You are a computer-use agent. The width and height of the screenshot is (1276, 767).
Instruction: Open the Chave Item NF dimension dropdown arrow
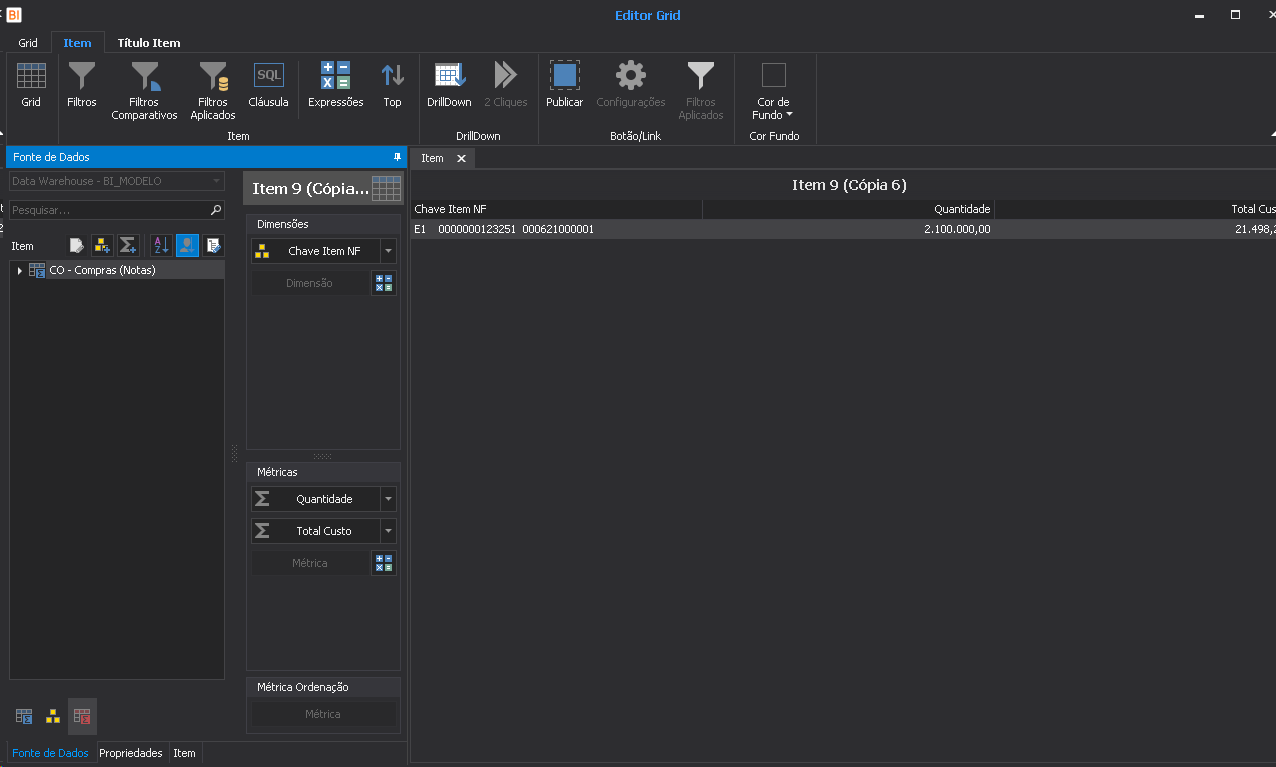pyautogui.click(x=388, y=252)
